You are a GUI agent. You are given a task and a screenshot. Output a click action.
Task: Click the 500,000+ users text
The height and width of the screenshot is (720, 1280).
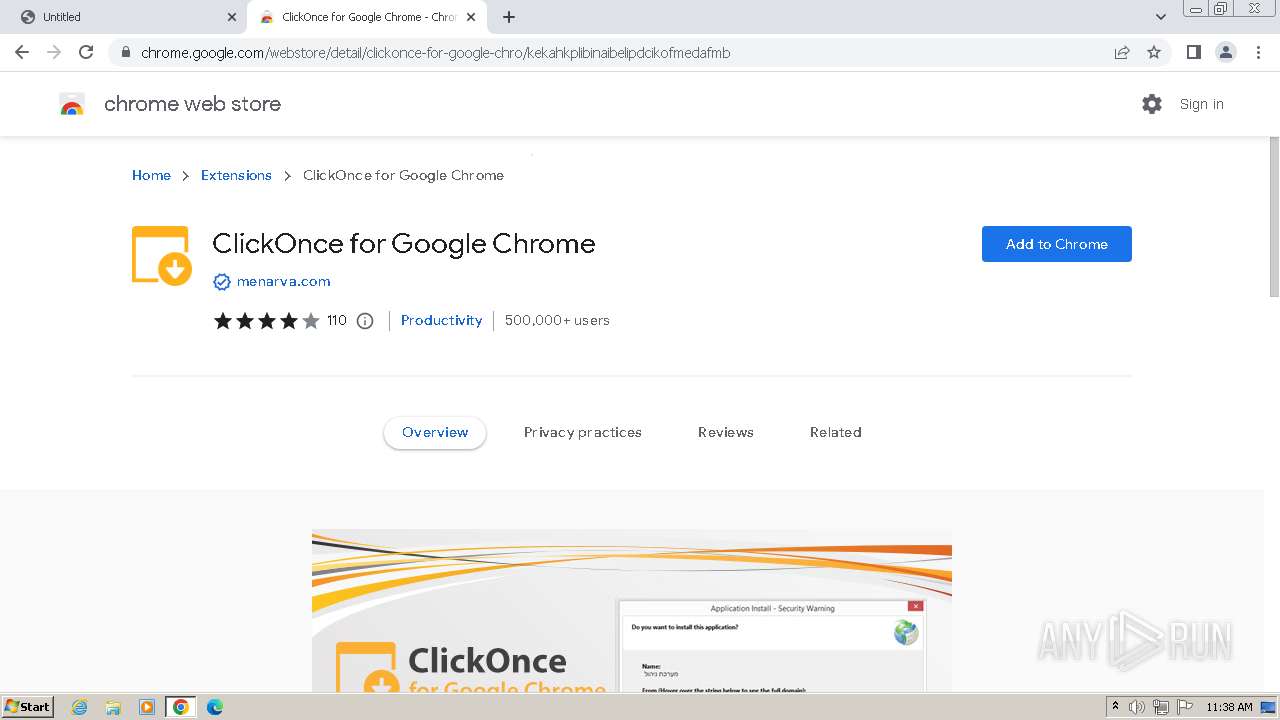[557, 320]
